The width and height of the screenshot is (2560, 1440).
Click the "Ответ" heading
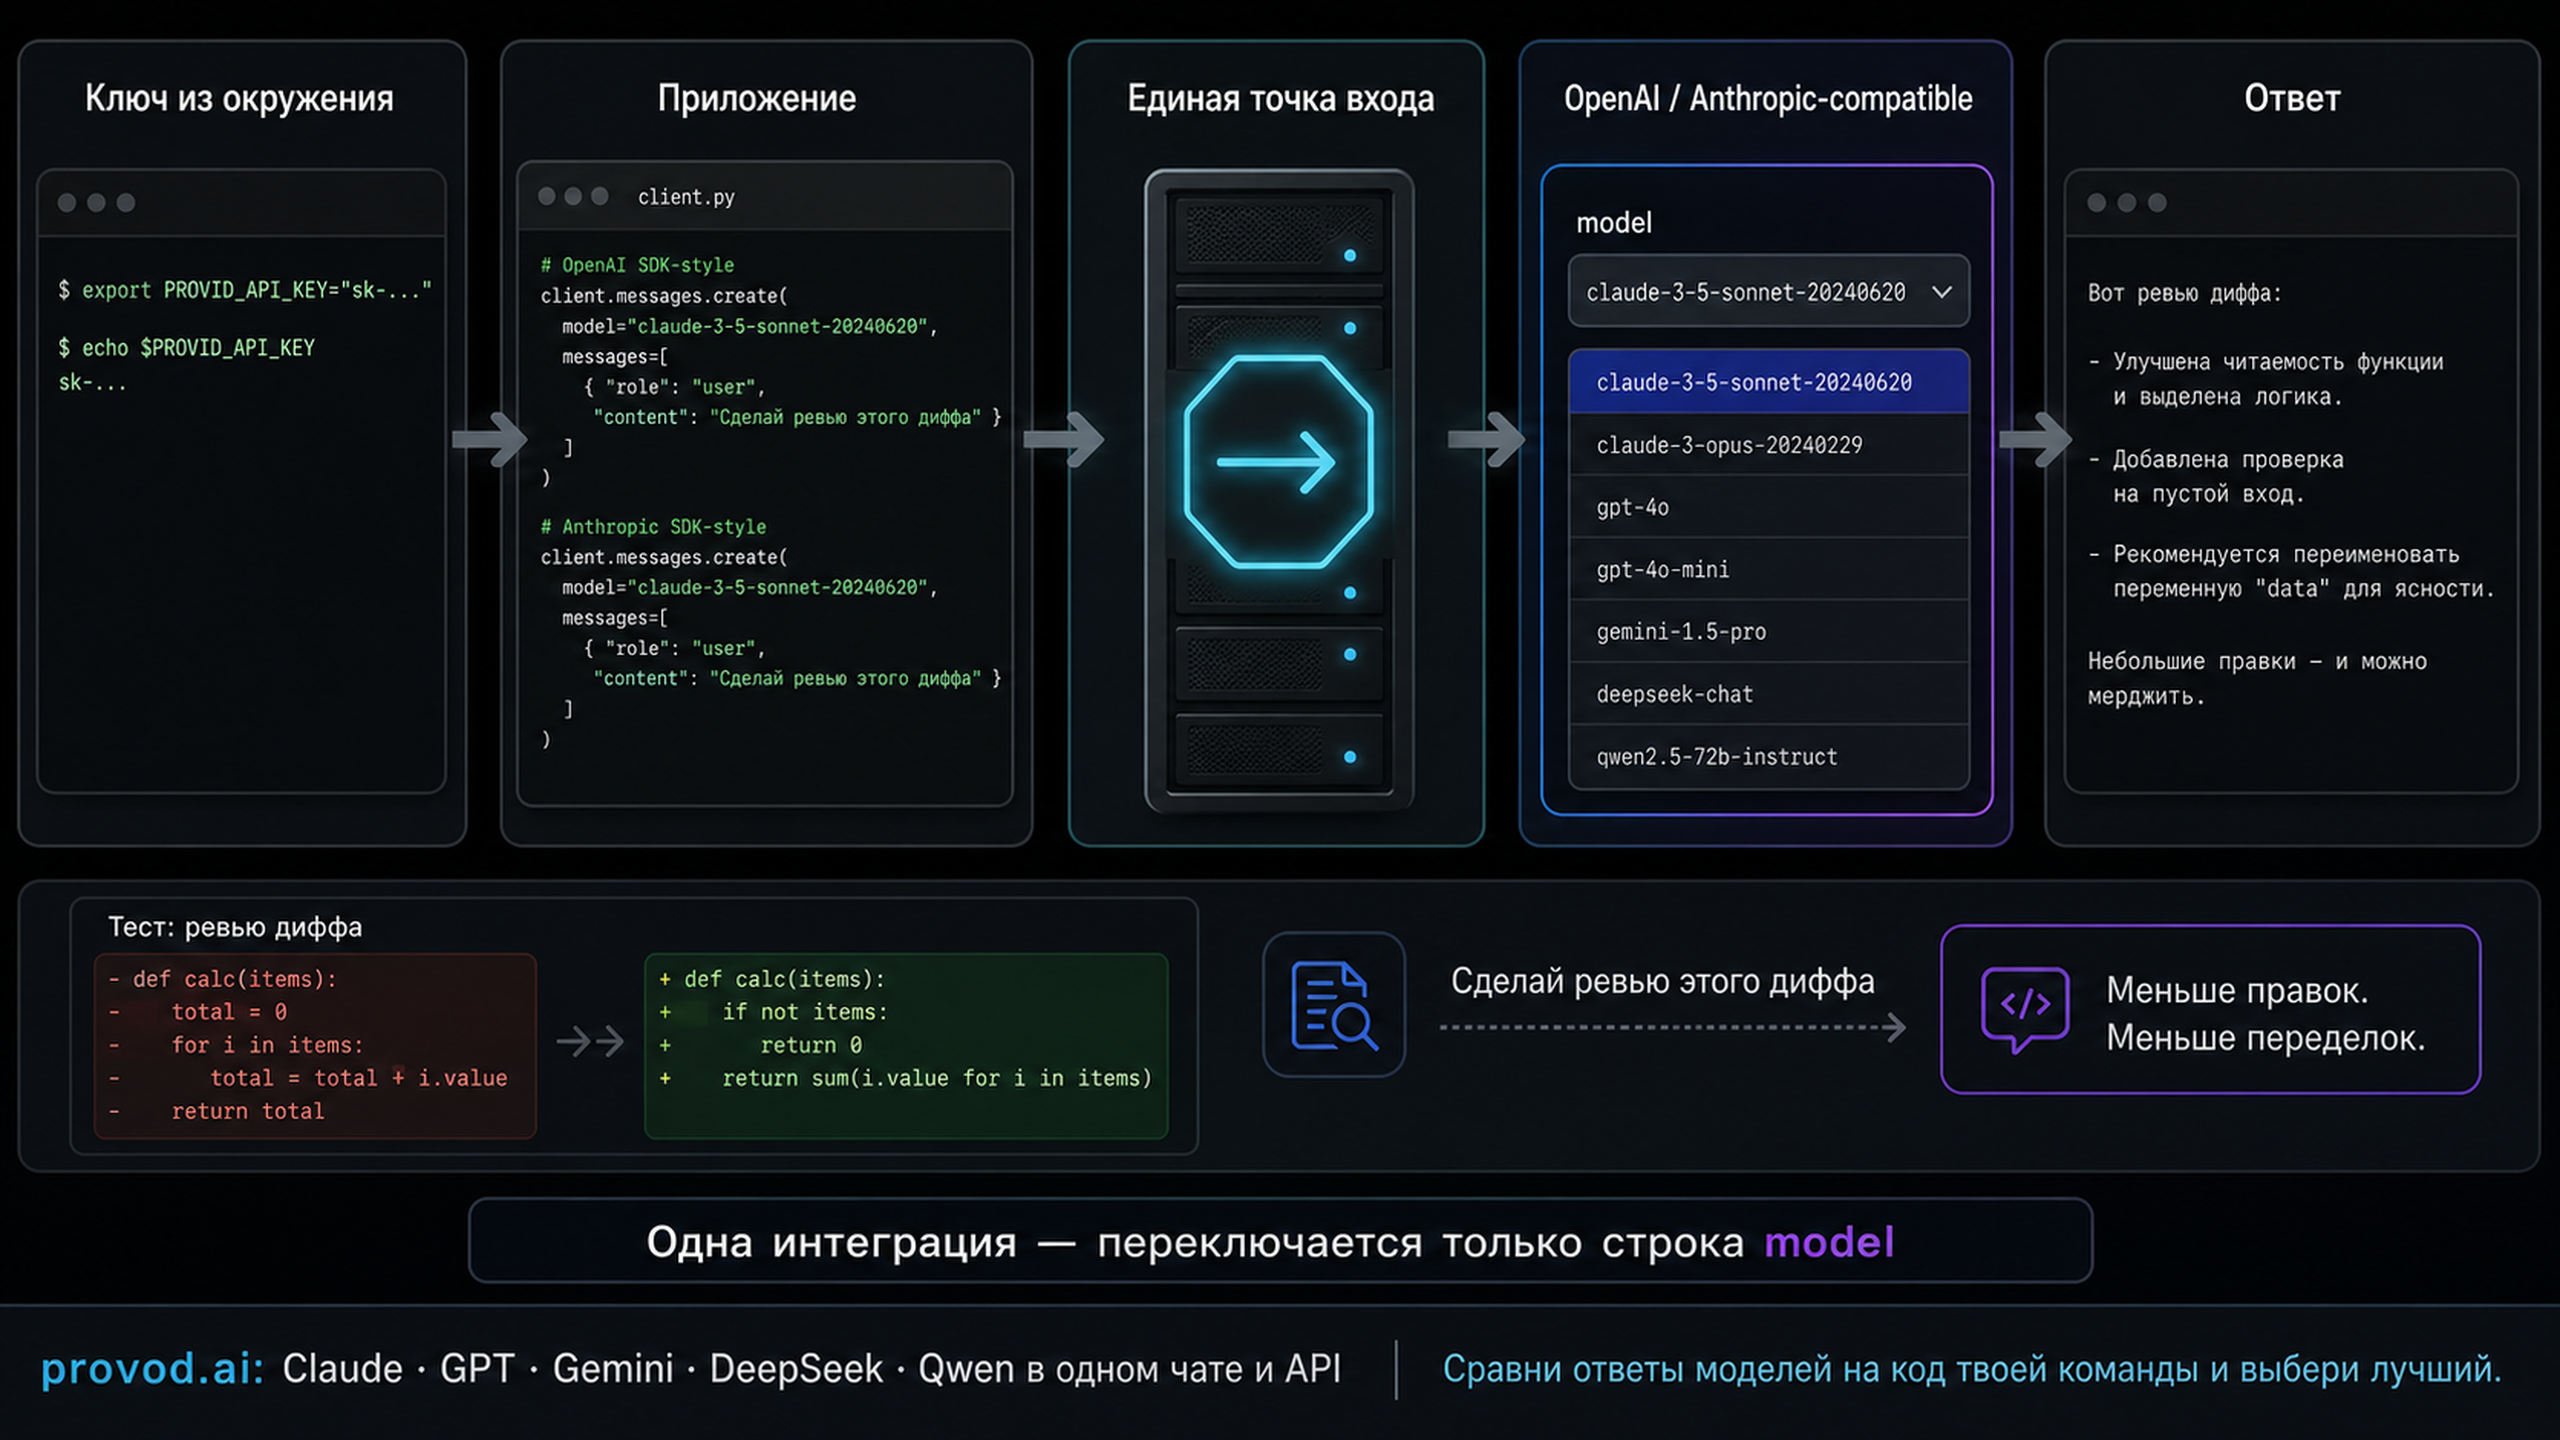tap(2292, 98)
